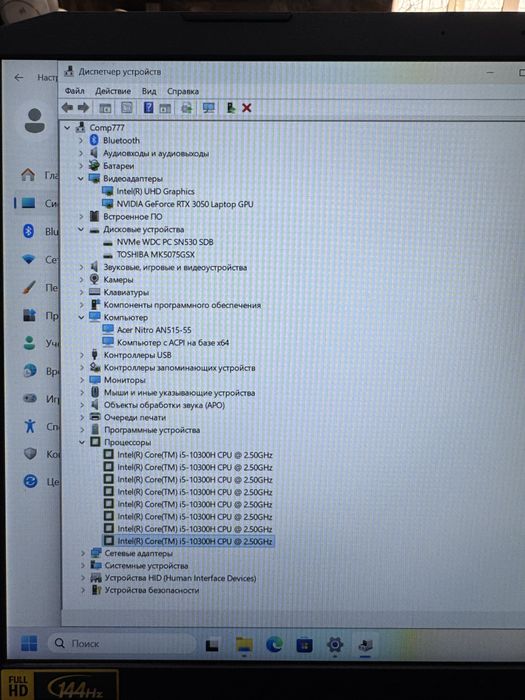The width and height of the screenshot is (525, 700).
Task: Click the red X uninstall device icon
Action: coord(246,108)
